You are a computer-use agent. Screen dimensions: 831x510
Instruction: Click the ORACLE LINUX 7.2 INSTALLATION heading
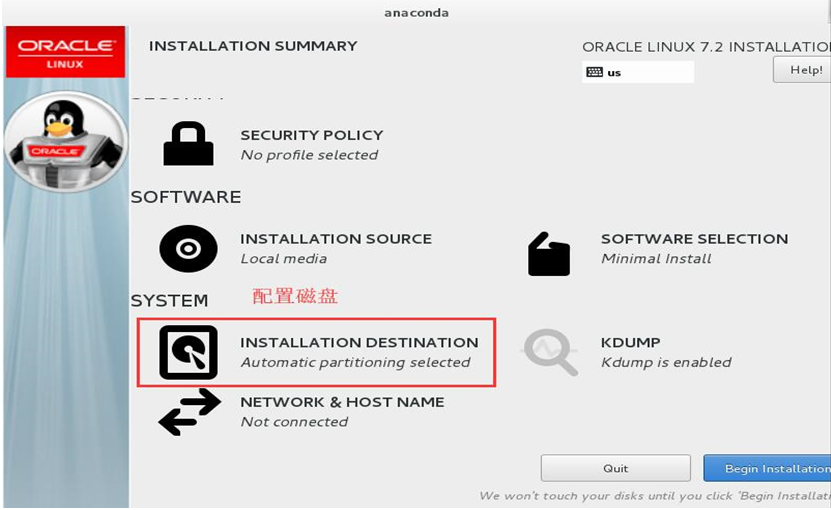coord(706,47)
